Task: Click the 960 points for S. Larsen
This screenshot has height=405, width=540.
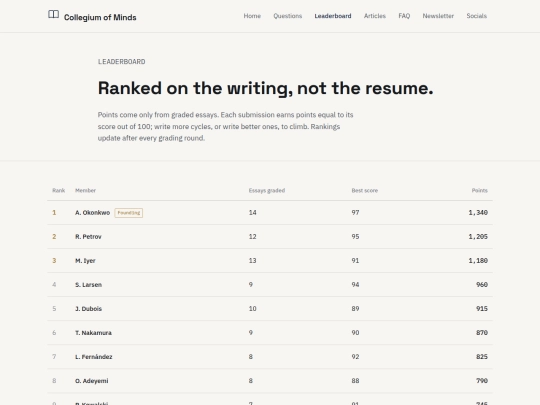Action: click(x=482, y=284)
